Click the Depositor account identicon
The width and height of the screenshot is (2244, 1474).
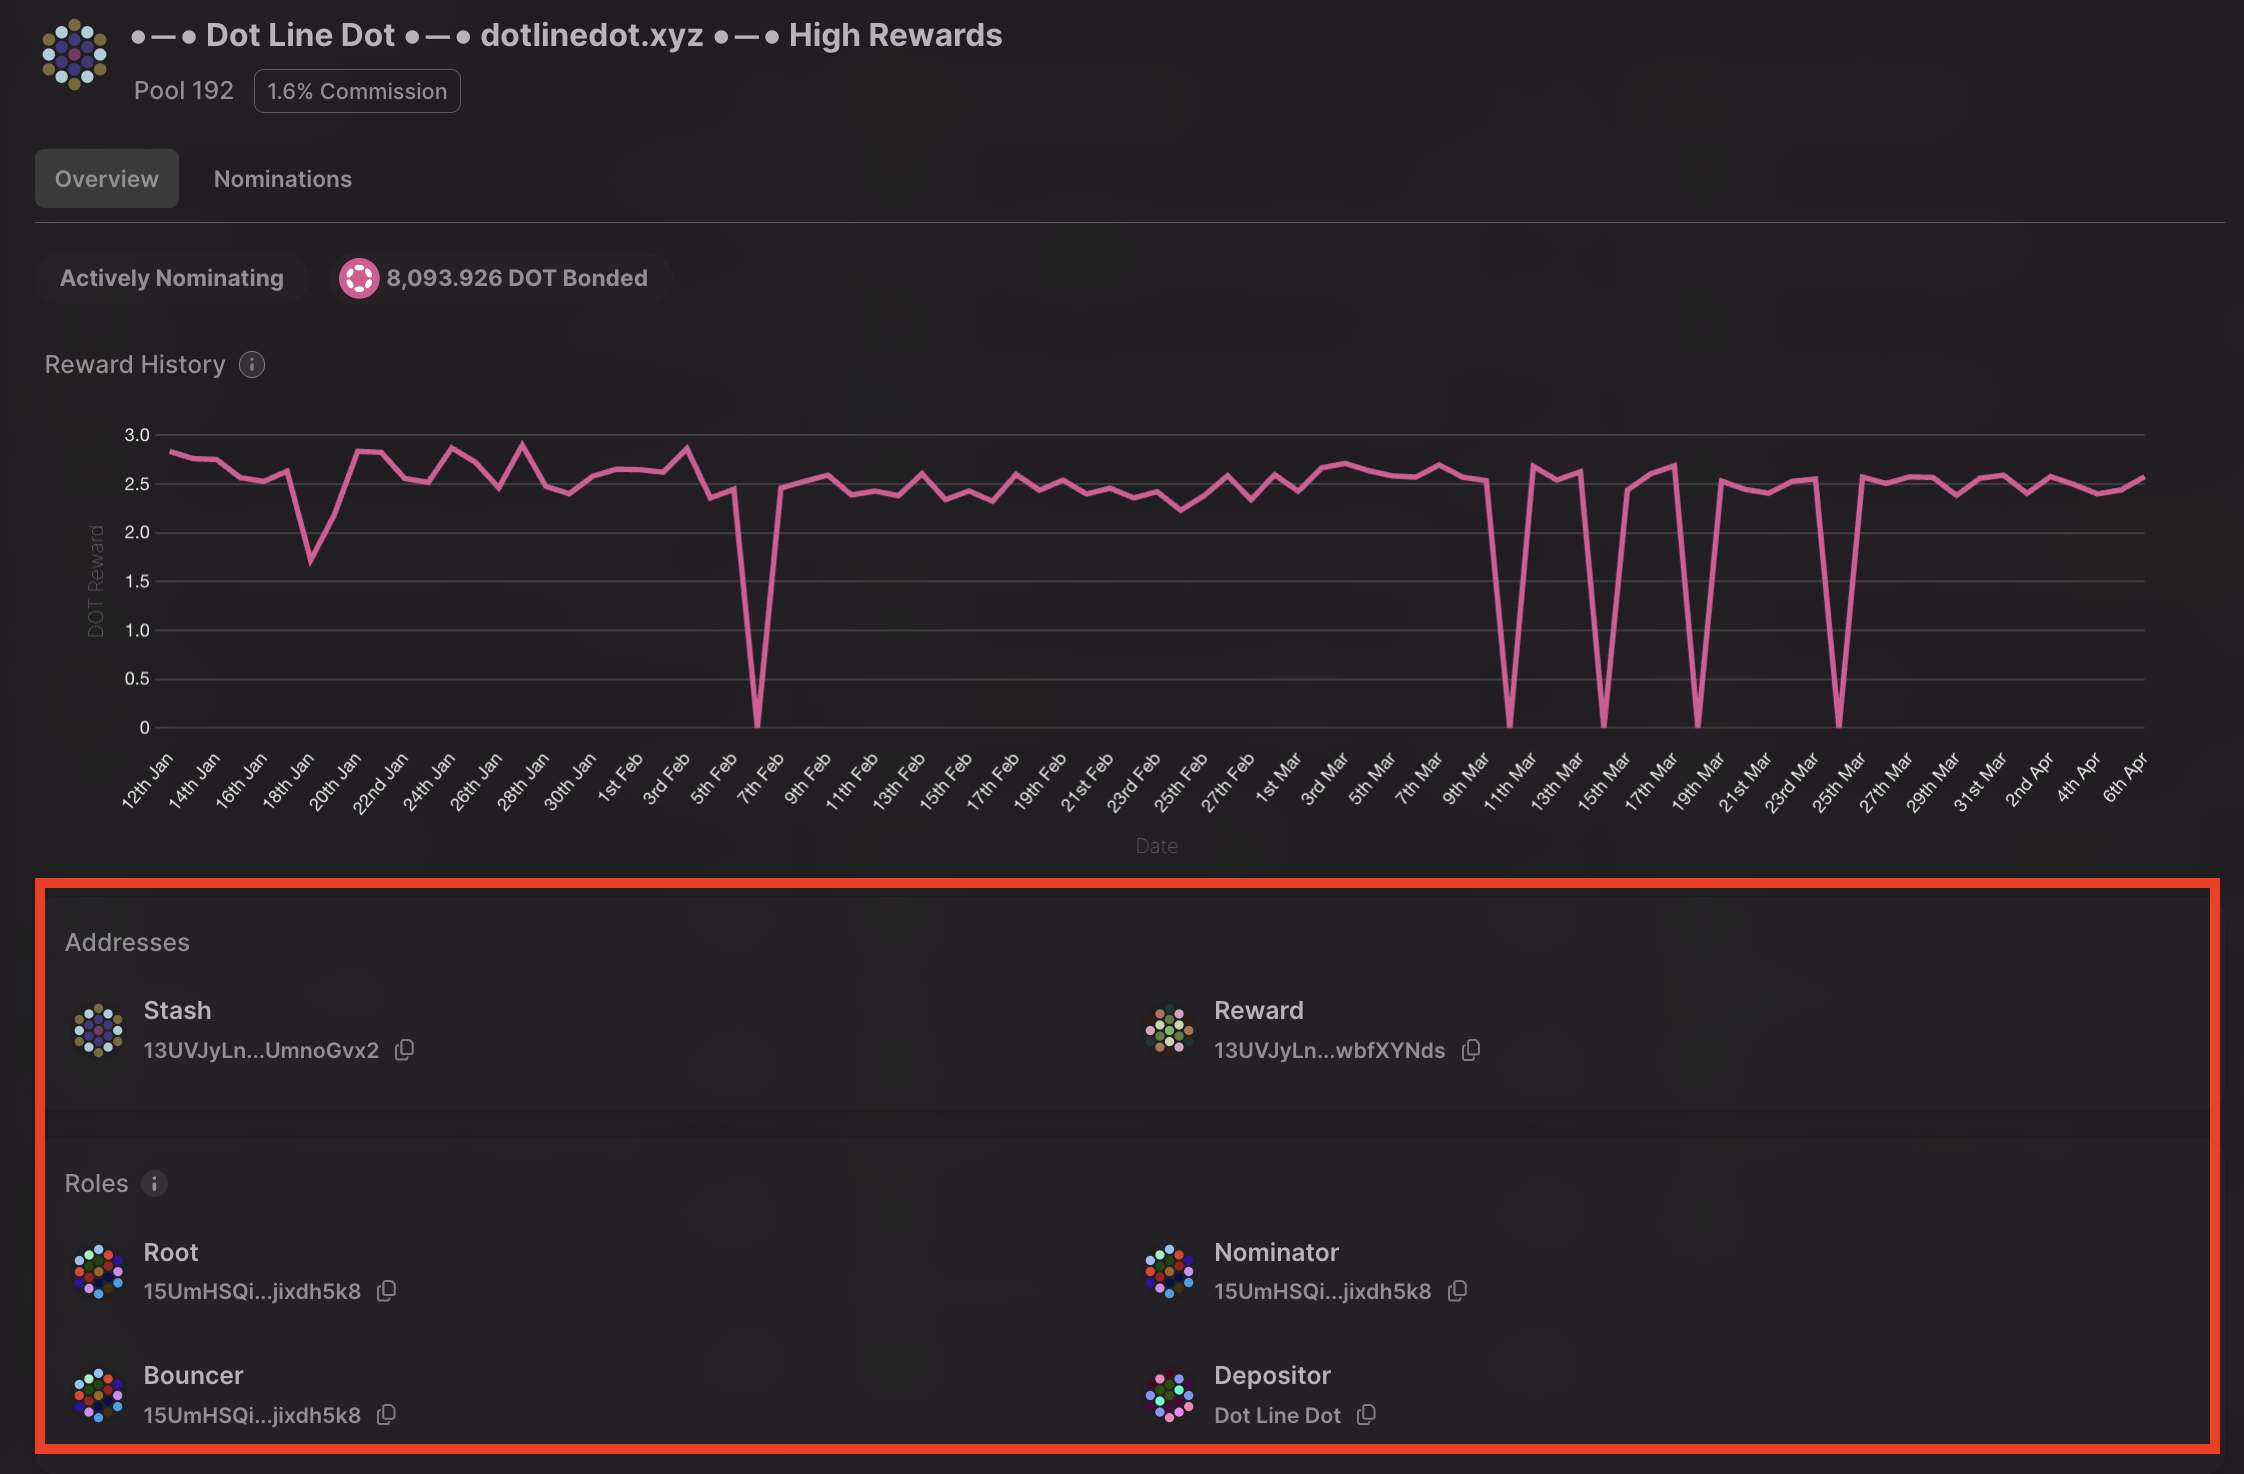click(x=1169, y=1395)
